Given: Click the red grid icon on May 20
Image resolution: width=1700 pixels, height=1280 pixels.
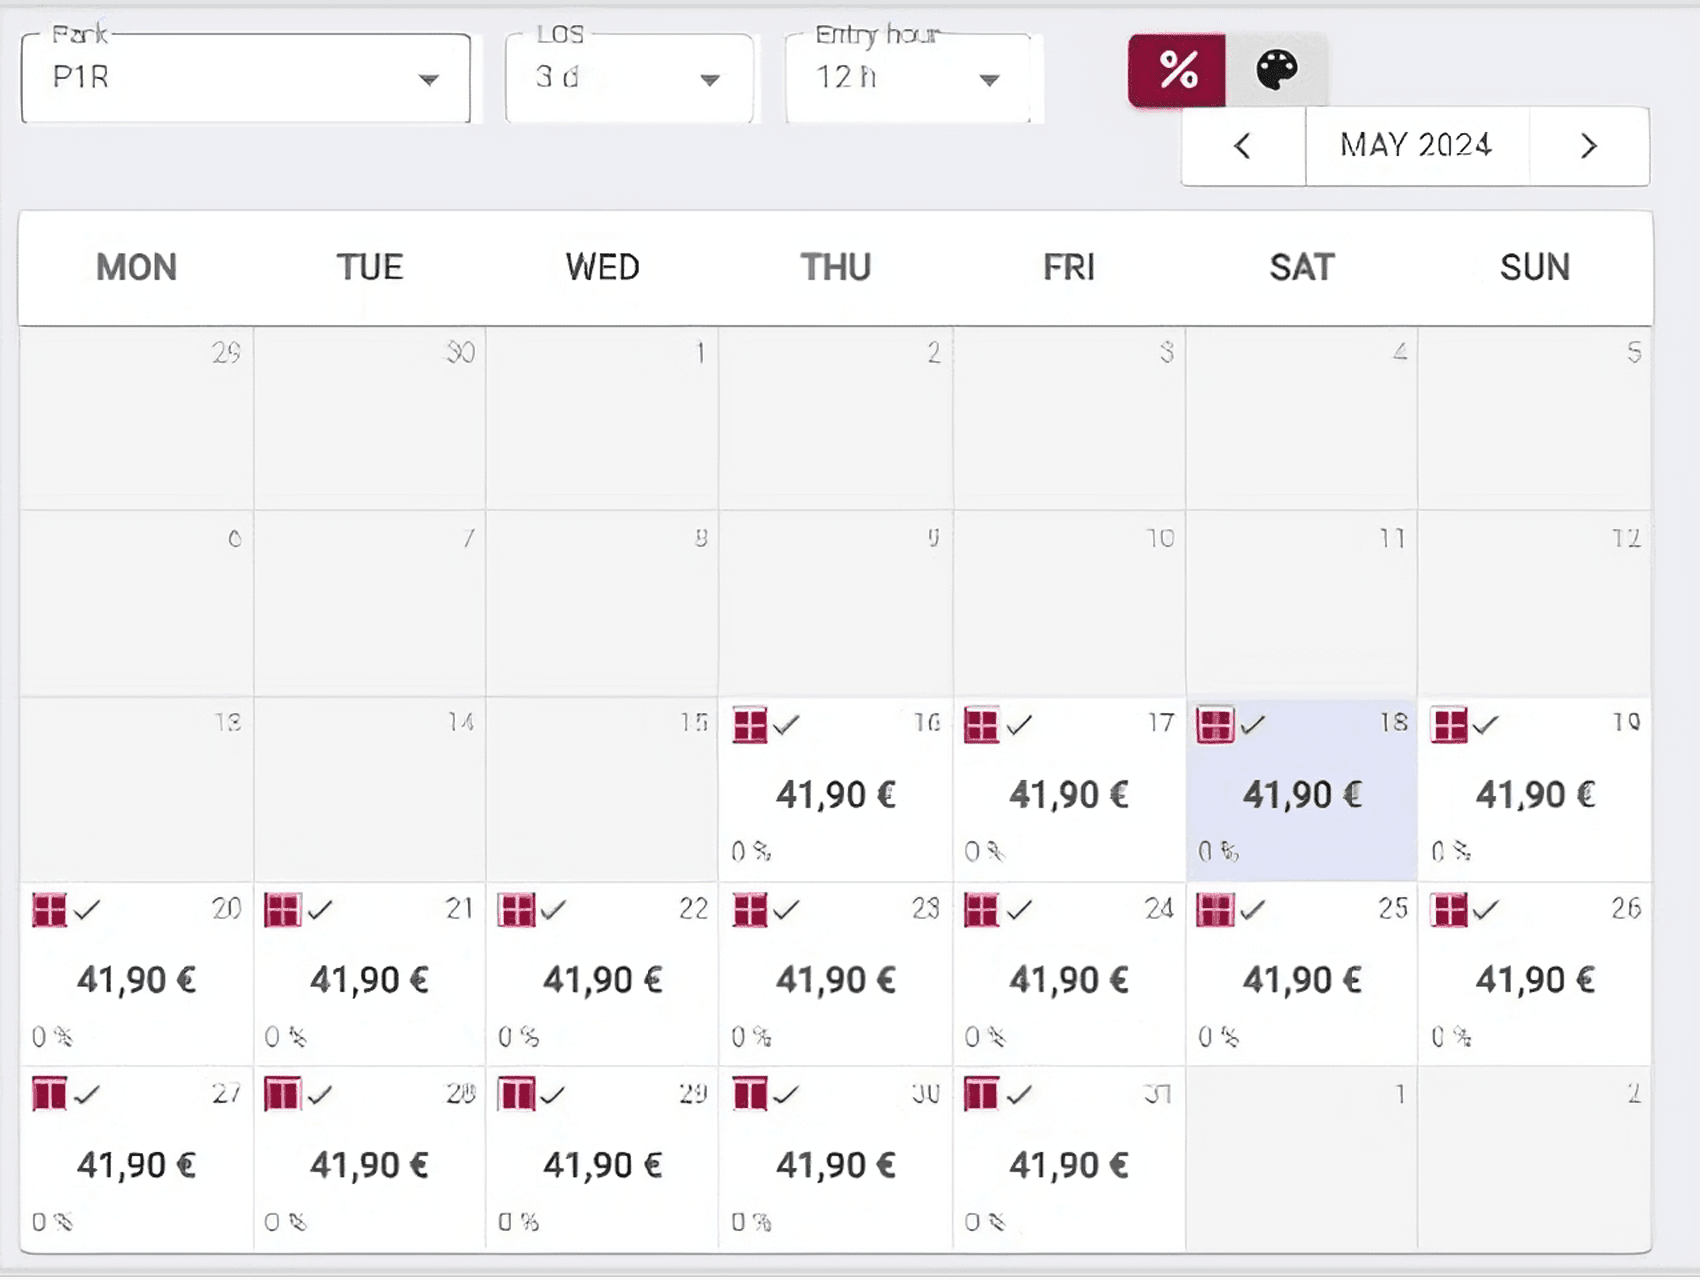Looking at the screenshot, I should tap(50, 910).
